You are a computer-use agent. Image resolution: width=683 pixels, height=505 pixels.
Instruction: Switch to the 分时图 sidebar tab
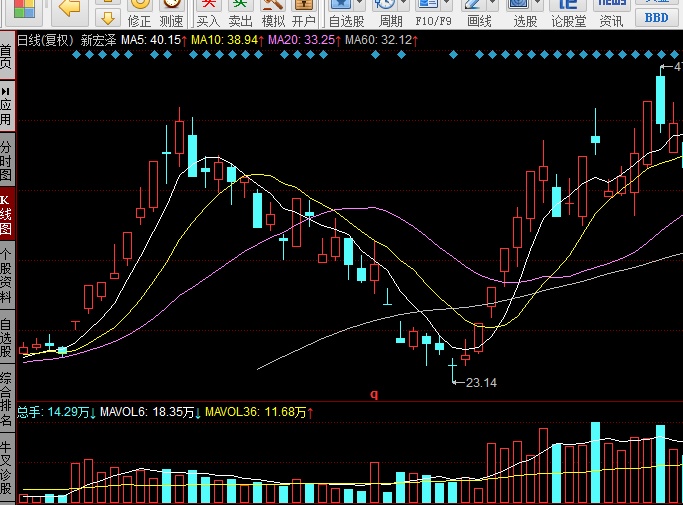point(7,159)
